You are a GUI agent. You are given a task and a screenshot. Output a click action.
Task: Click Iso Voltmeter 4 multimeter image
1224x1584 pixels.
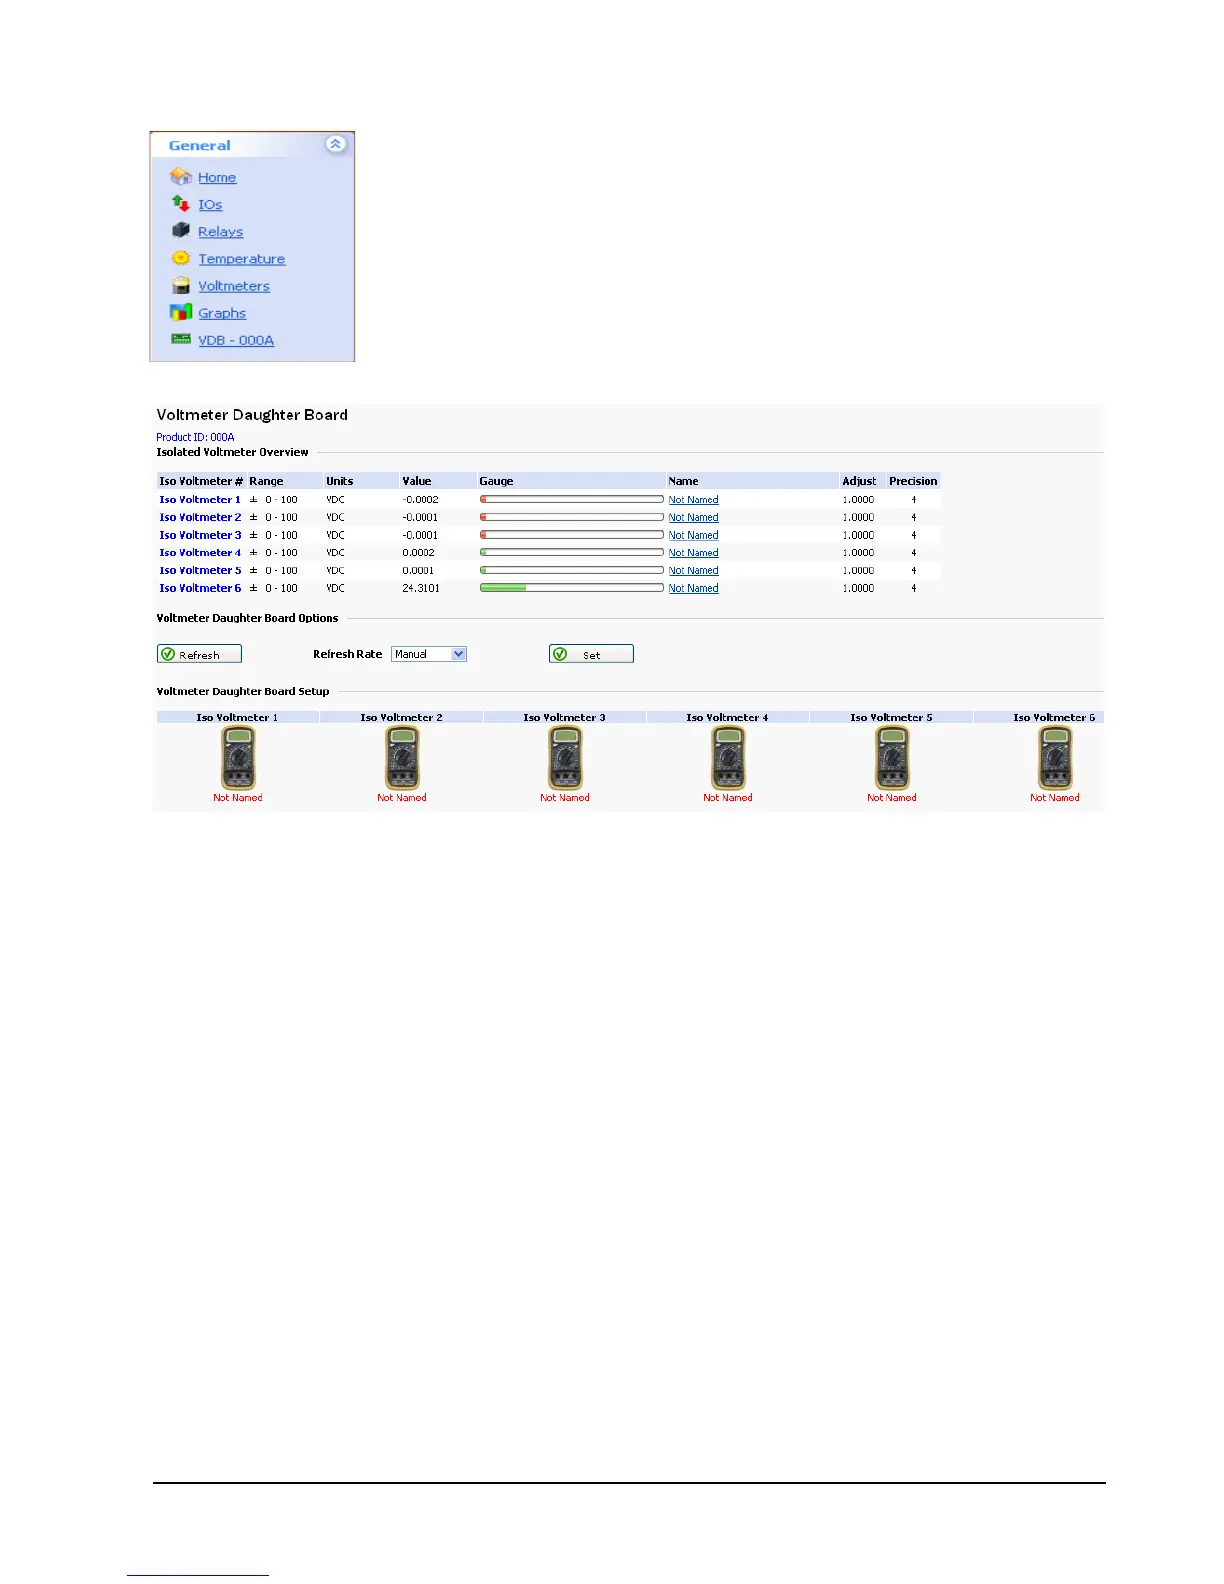coord(728,758)
